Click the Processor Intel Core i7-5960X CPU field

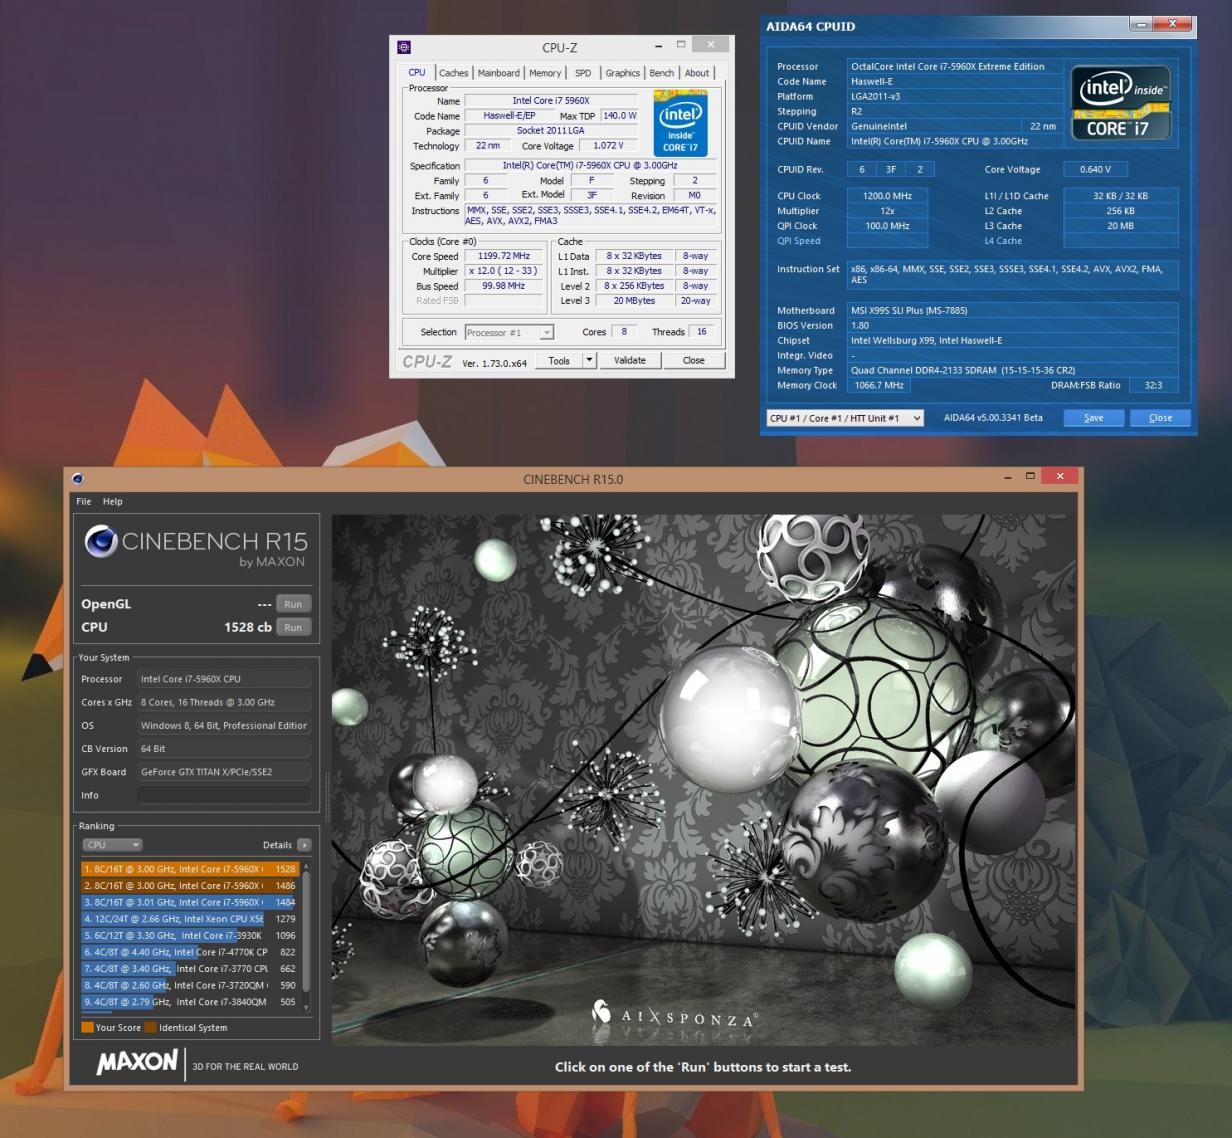point(224,679)
